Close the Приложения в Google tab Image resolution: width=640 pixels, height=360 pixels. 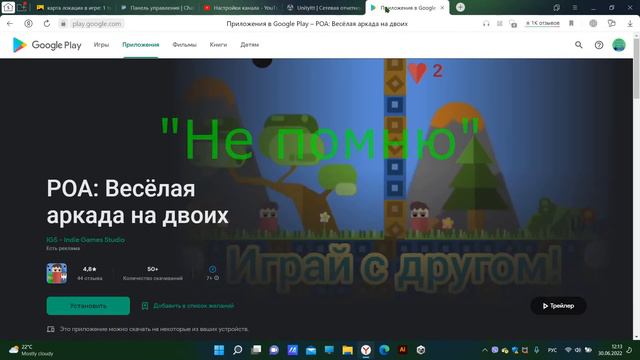point(442,8)
